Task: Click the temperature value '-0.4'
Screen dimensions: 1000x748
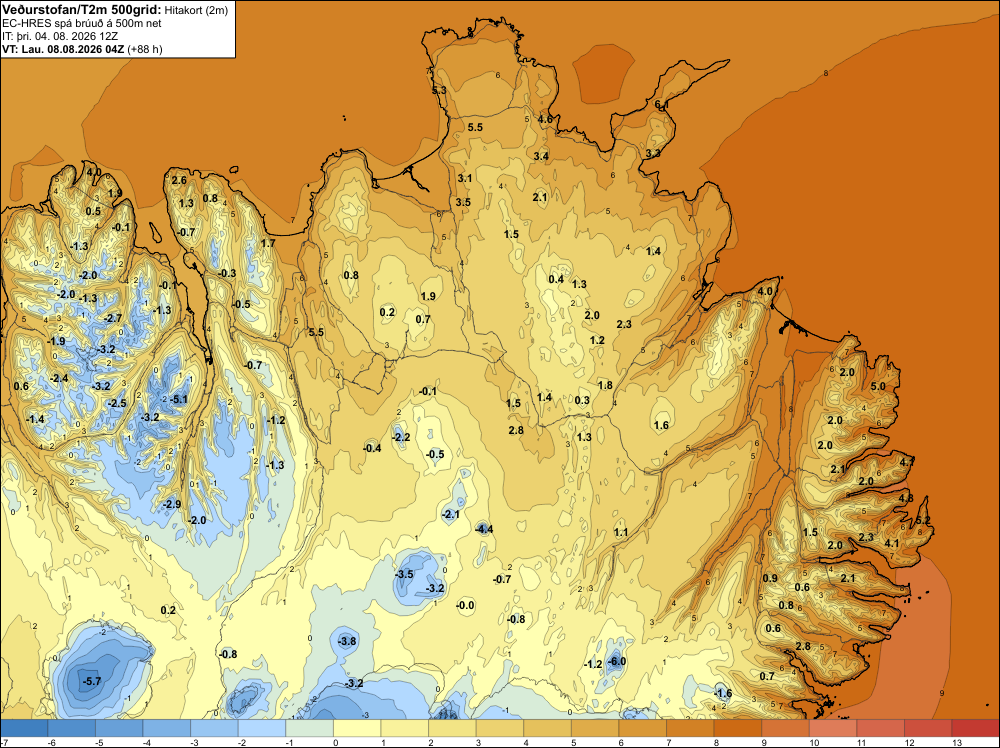Action: pyautogui.click(x=372, y=448)
